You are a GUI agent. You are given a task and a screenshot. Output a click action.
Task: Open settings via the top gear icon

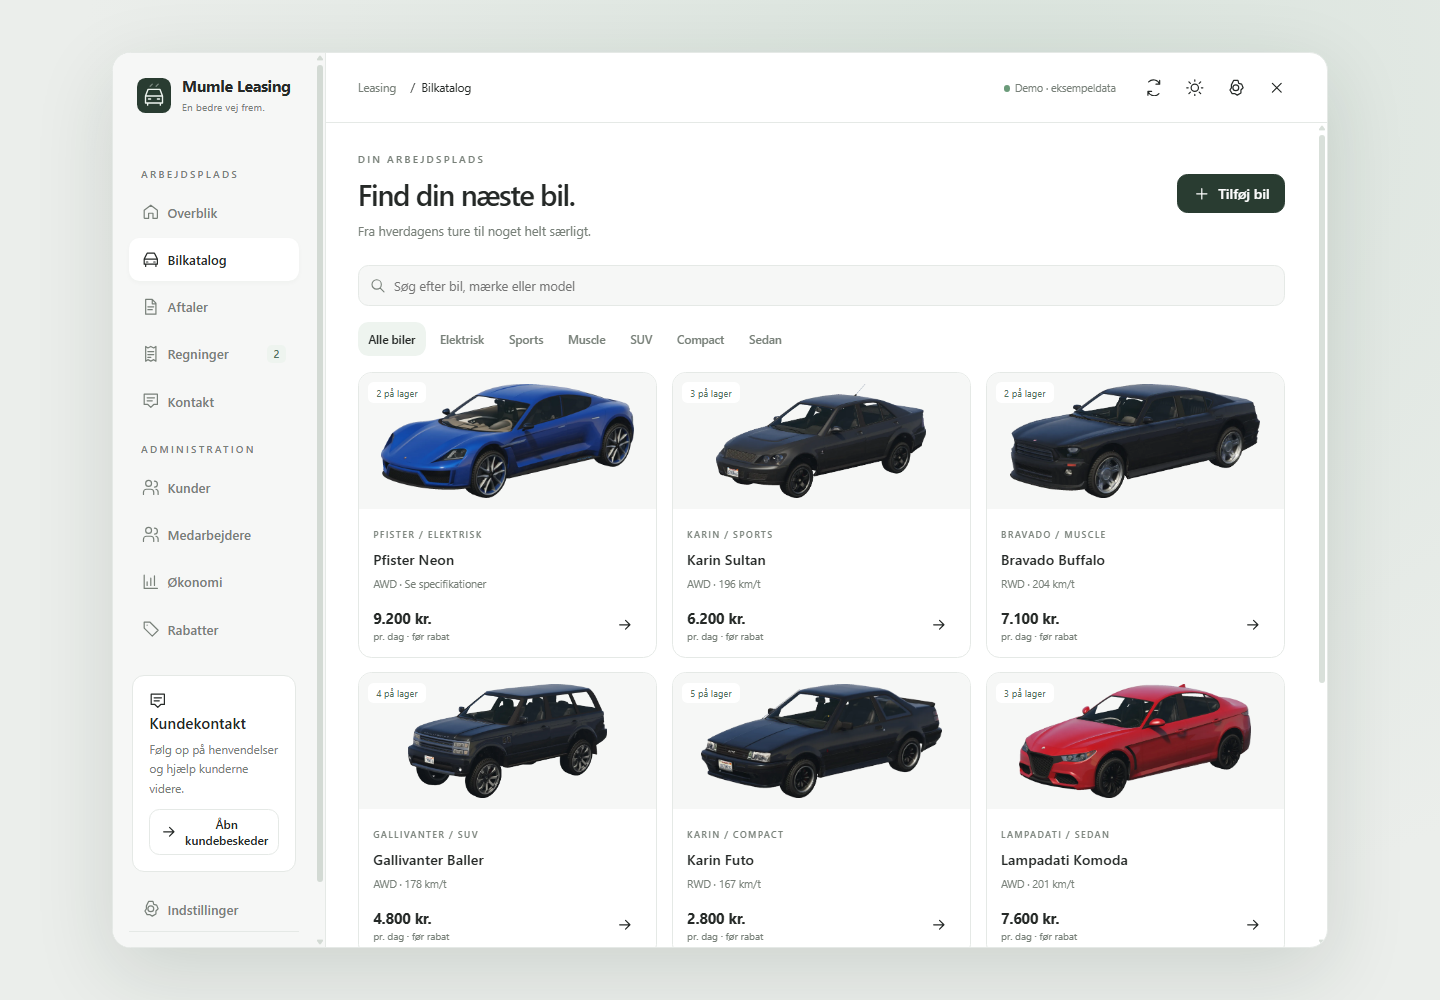1236,88
